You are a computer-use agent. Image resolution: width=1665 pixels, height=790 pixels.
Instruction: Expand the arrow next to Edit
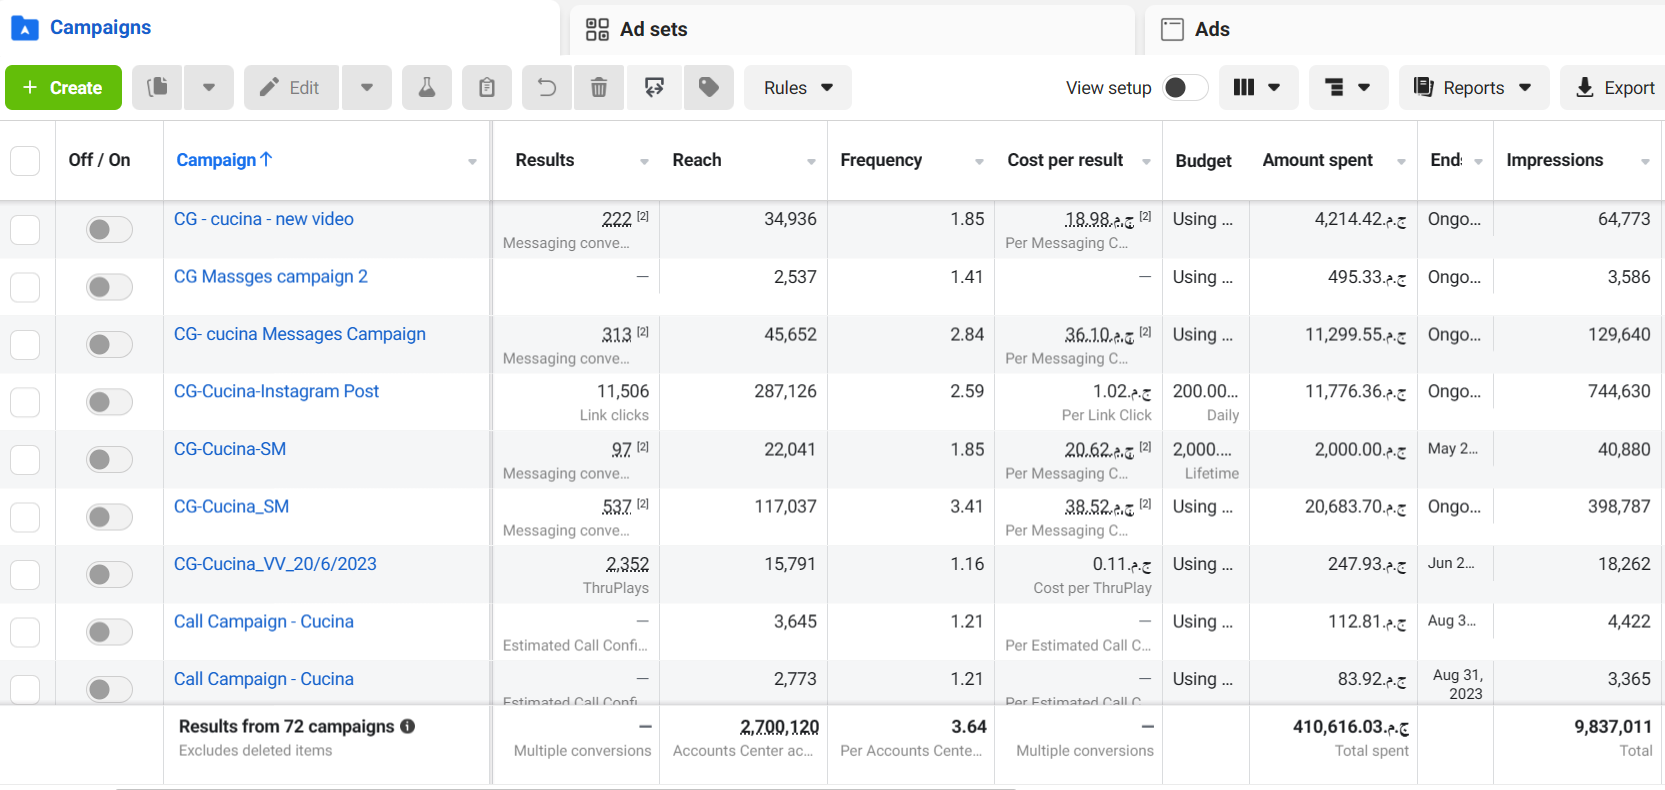367,88
